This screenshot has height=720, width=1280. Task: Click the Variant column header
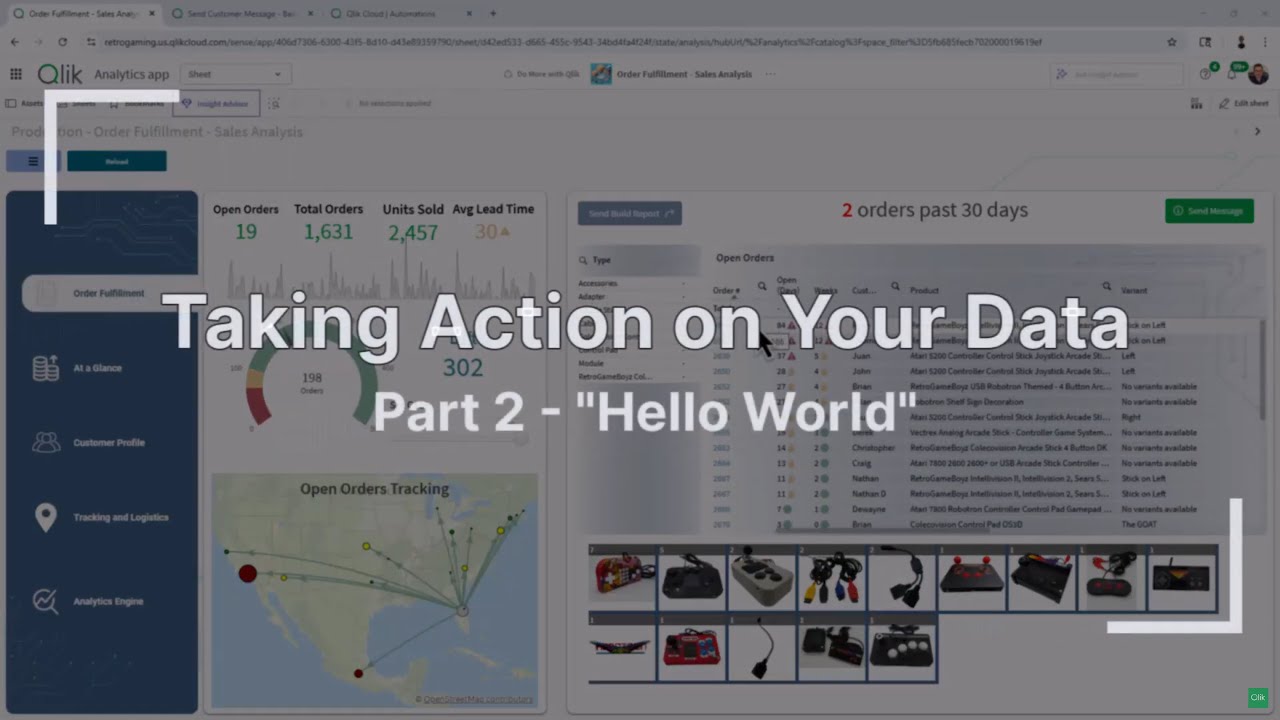click(1134, 290)
